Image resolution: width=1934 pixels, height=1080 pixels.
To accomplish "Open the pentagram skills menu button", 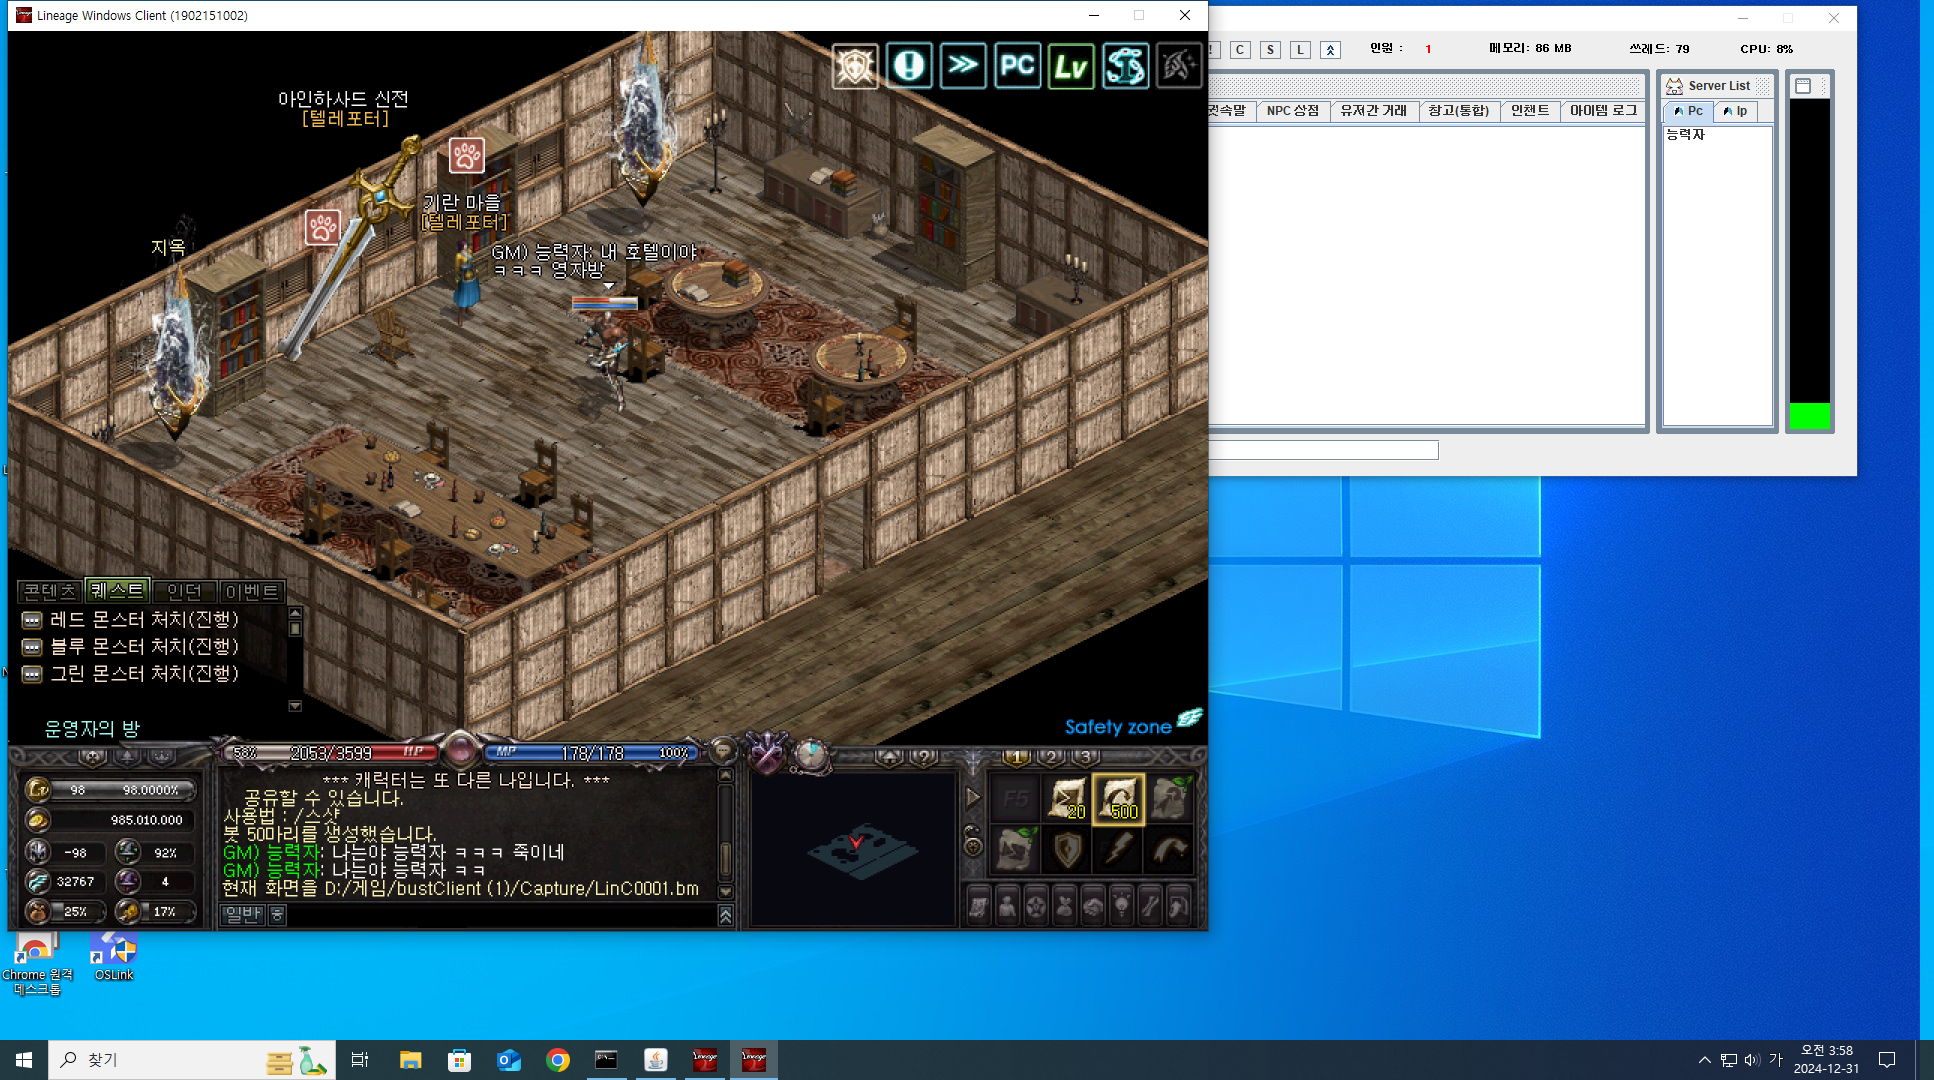I will (1036, 907).
